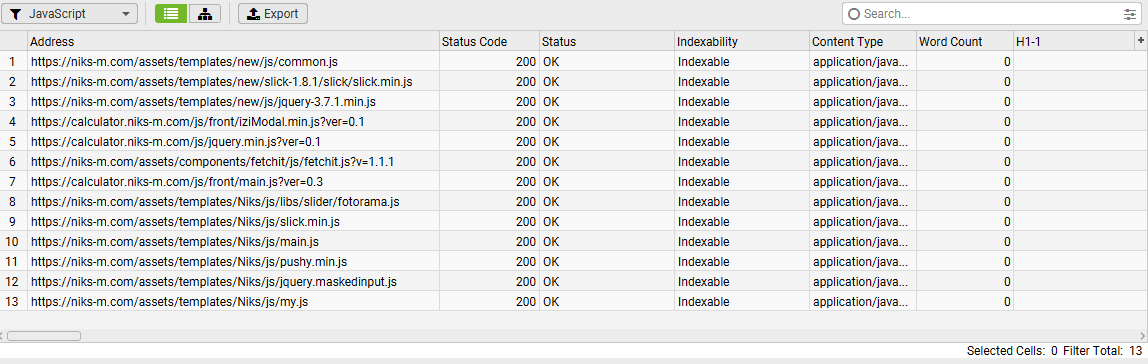Sort by Status Code column header
Screen dimensions: 1148x364
(x=489, y=42)
